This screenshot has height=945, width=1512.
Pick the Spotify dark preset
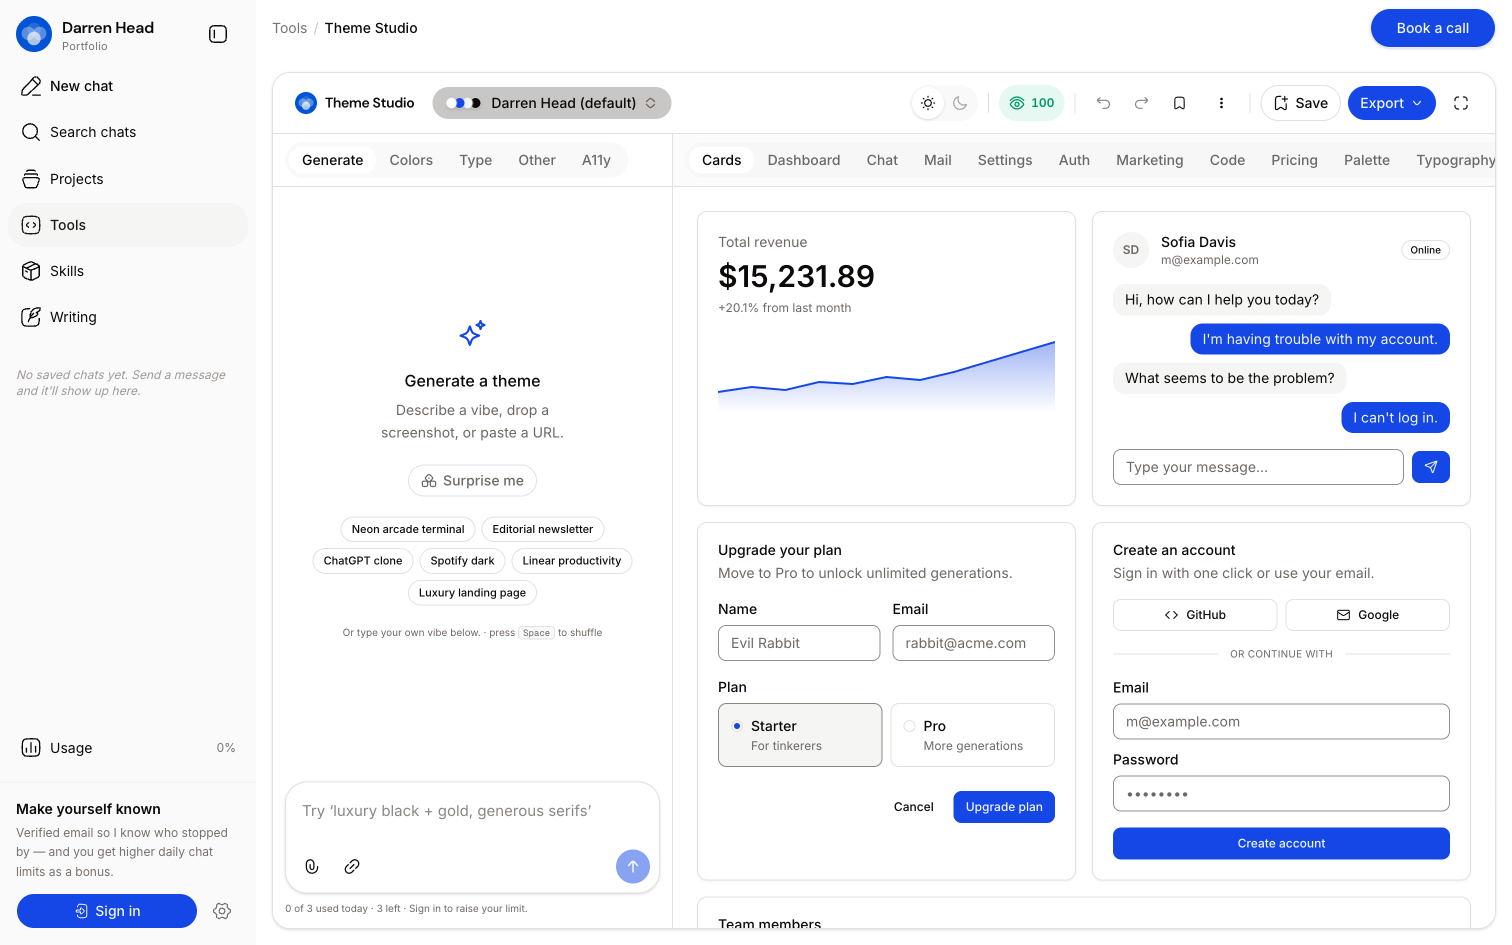click(462, 561)
